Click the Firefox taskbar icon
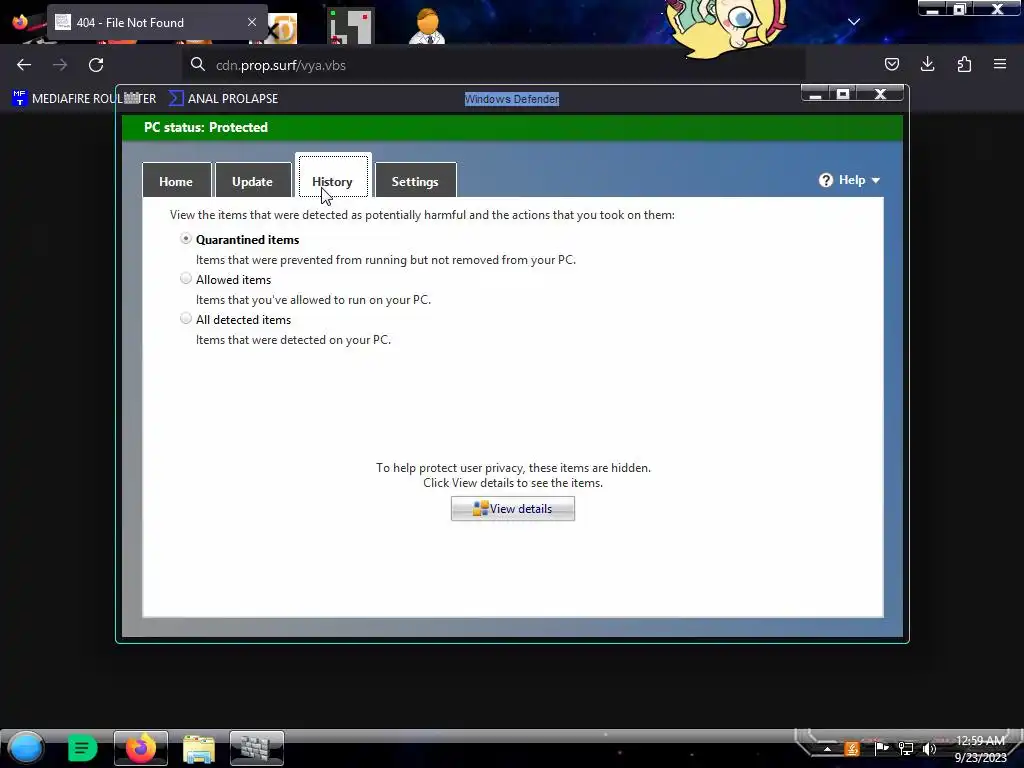This screenshot has height=768, width=1024. (x=141, y=748)
